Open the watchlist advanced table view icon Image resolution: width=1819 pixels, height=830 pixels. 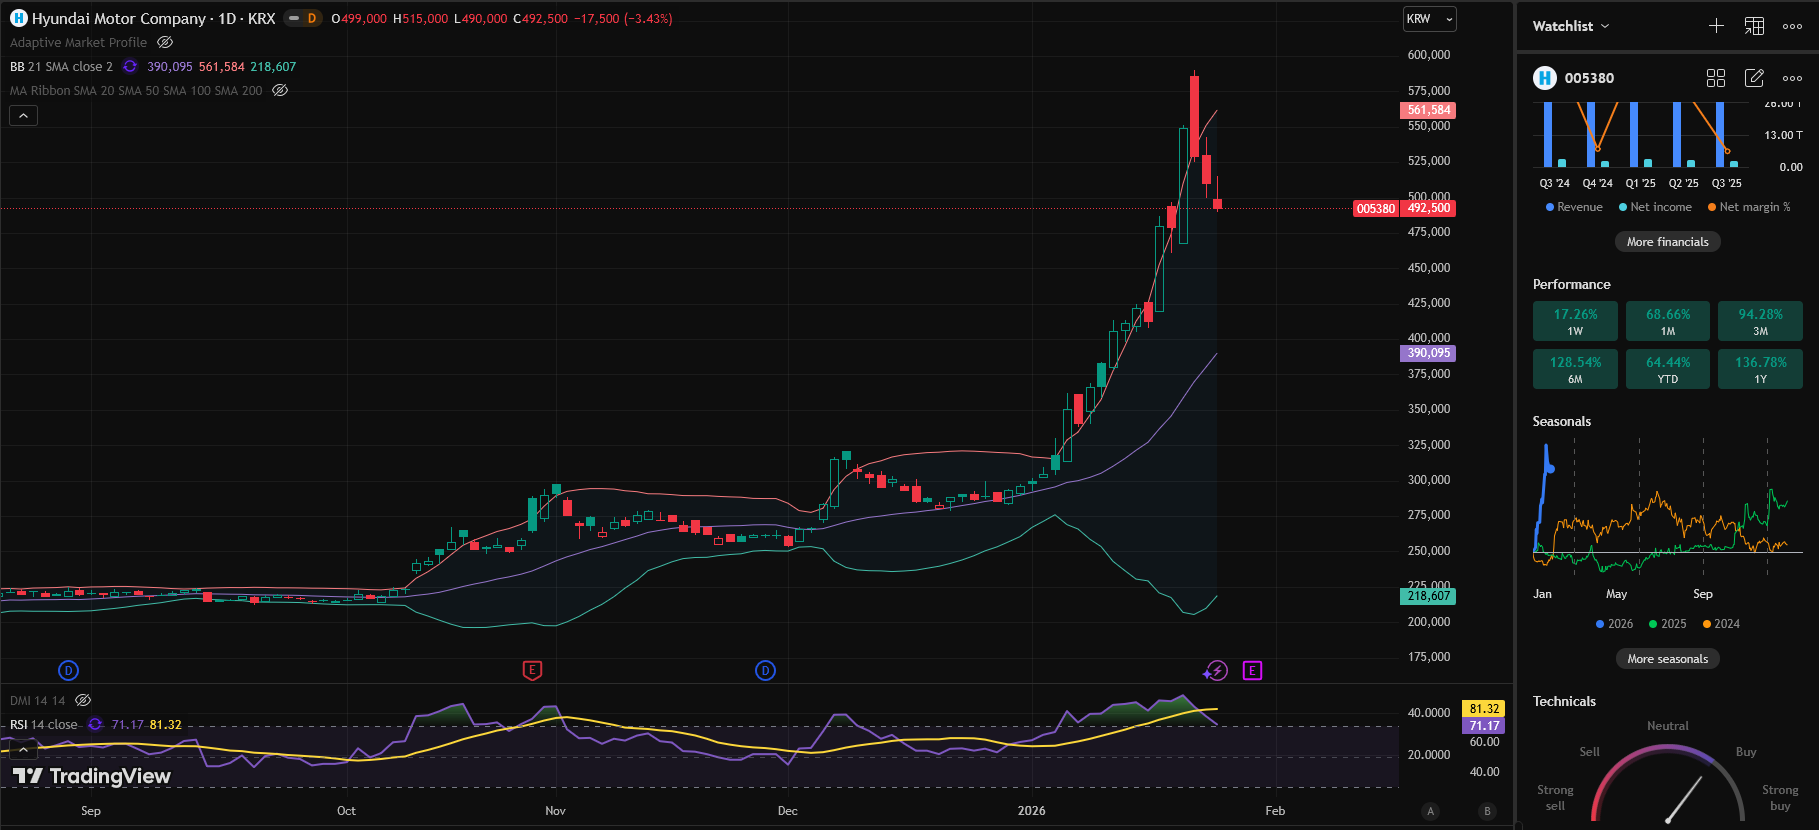(1755, 26)
